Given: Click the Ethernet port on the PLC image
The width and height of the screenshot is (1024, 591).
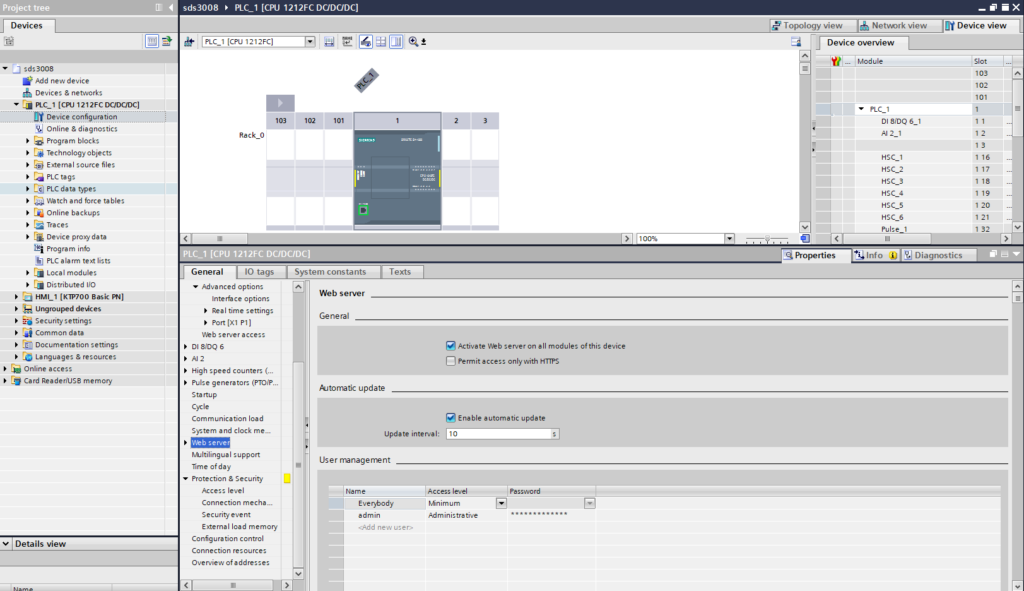Looking at the screenshot, I should [x=364, y=210].
